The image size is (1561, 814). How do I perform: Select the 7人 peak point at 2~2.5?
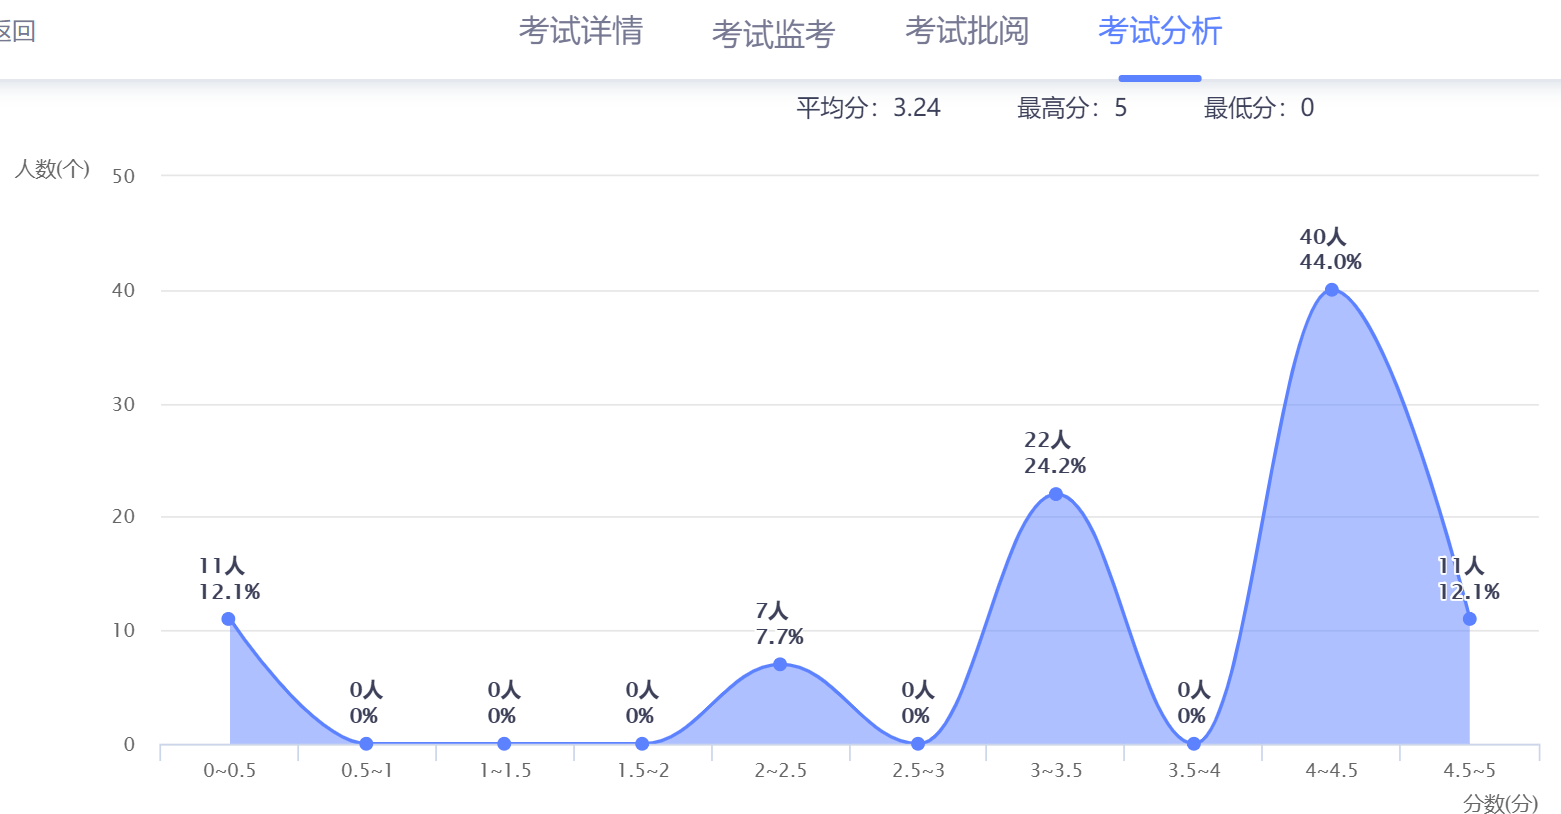click(x=780, y=664)
